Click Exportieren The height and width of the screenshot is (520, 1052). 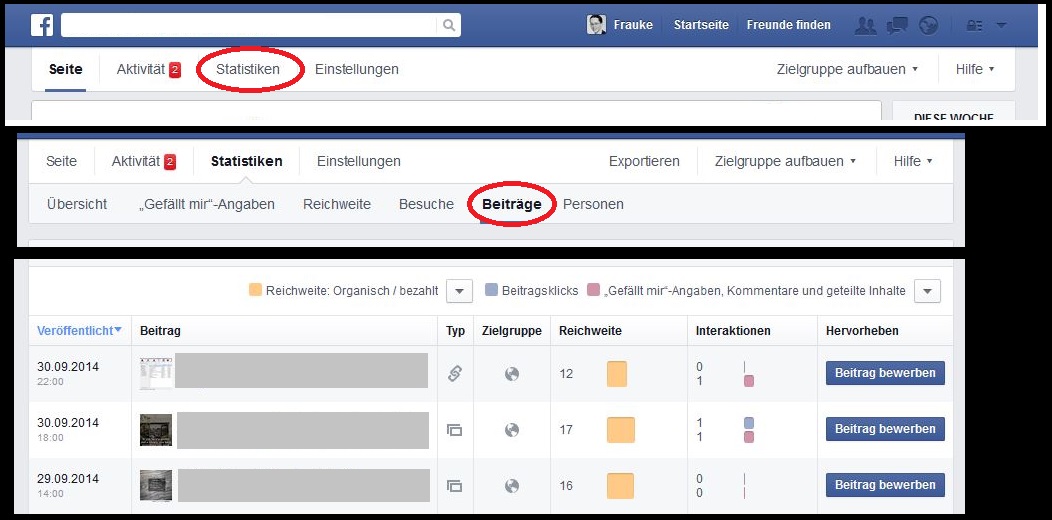point(644,161)
